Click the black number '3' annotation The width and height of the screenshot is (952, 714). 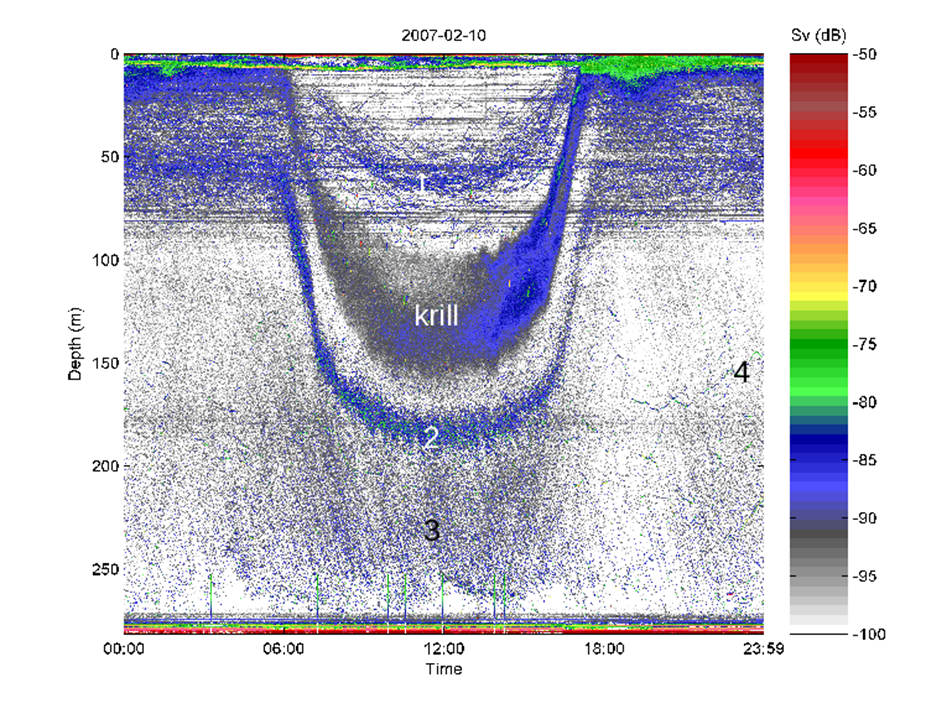tap(432, 530)
